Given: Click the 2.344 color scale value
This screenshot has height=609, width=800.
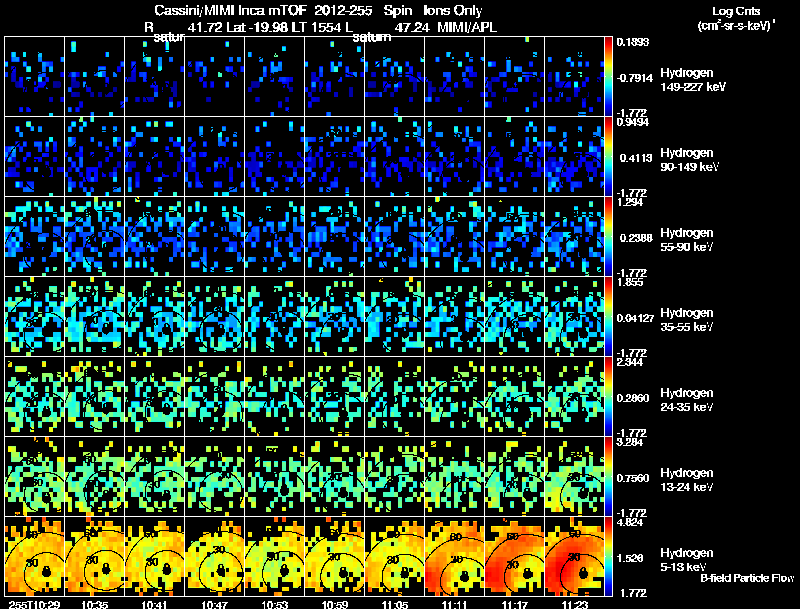Looking at the screenshot, I should pos(630,362).
